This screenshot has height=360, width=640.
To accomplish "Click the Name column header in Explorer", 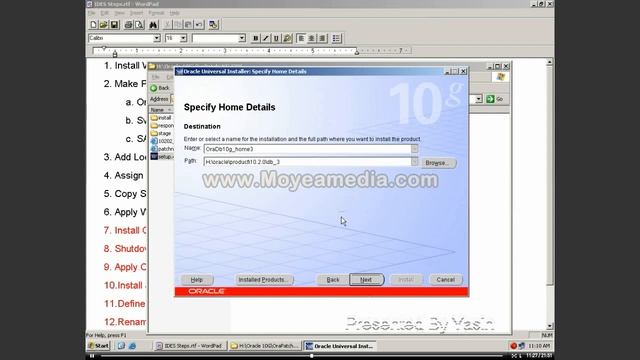I will (x=161, y=110).
